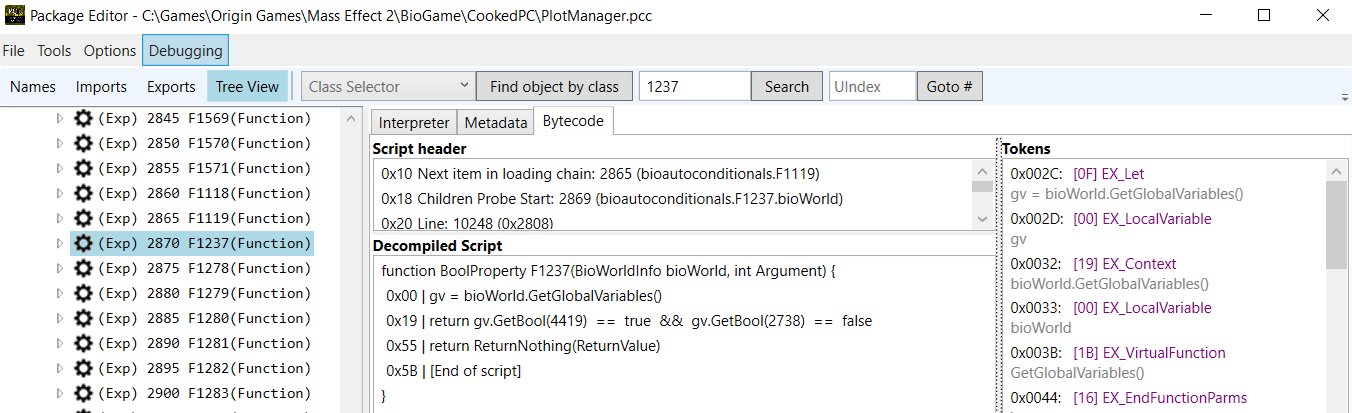Open the Debugging menu
This screenshot has width=1352, height=413.
coord(185,51)
